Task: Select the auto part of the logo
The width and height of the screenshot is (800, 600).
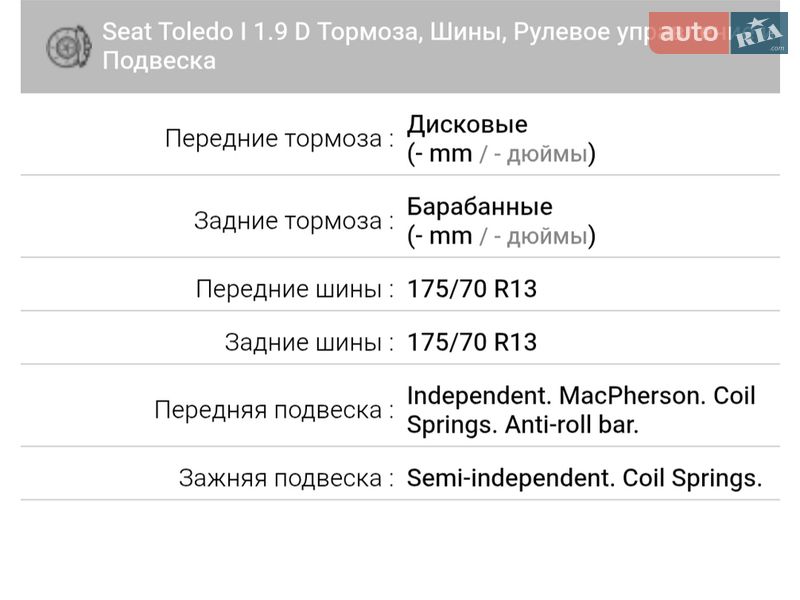Action: pyautogui.click(x=688, y=33)
